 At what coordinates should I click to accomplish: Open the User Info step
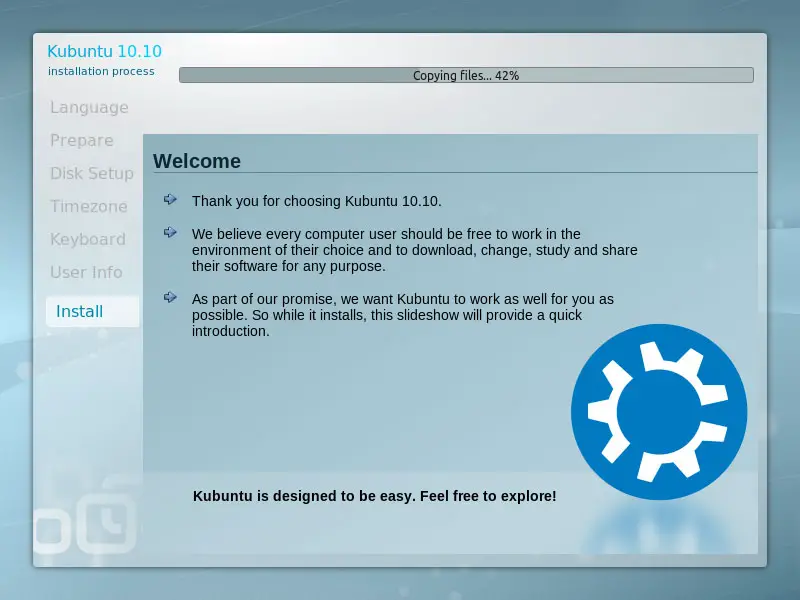(86, 272)
